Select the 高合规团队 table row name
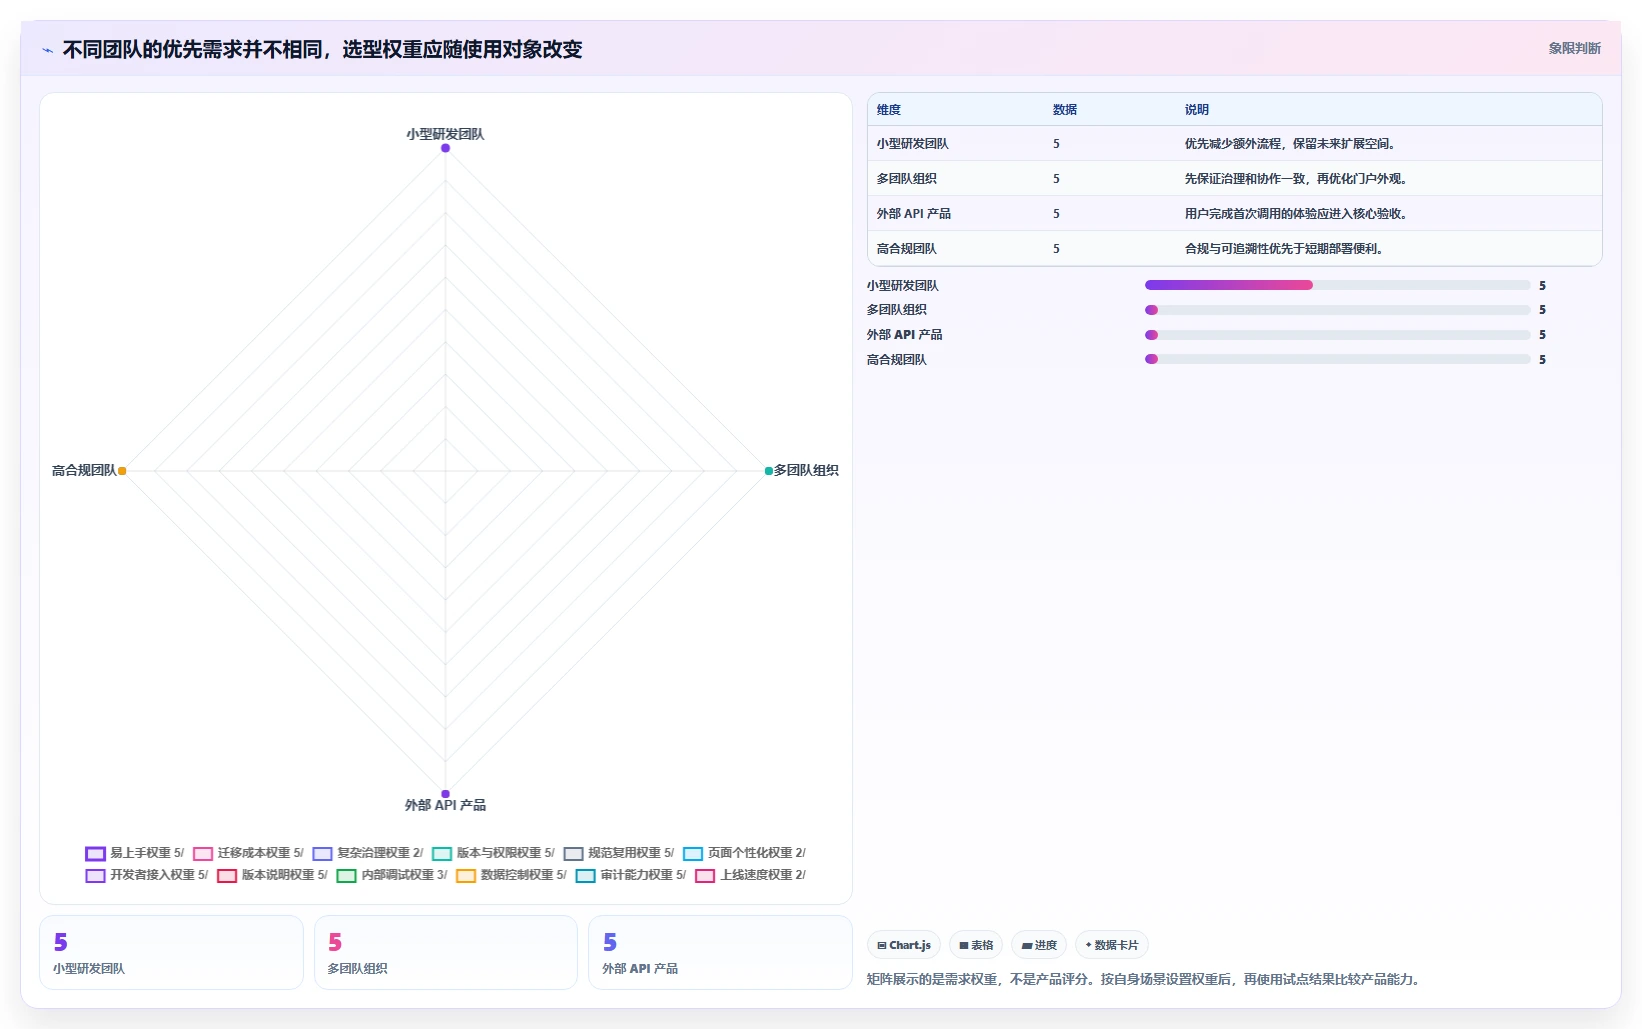 (907, 249)
